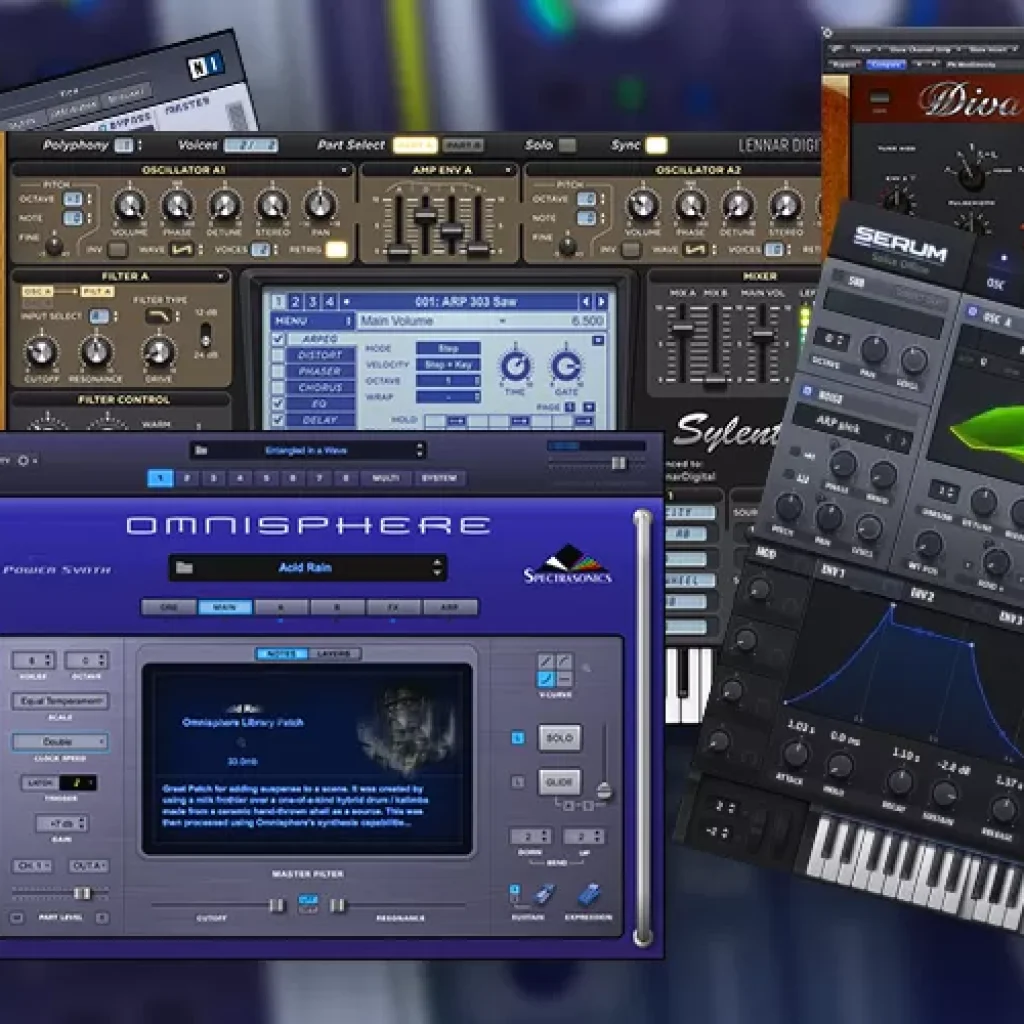Uncheck the DELAY effect checkbox in Sylenth1
The height and width of the screenshot is (1024, 1024).
pos(279,420)
